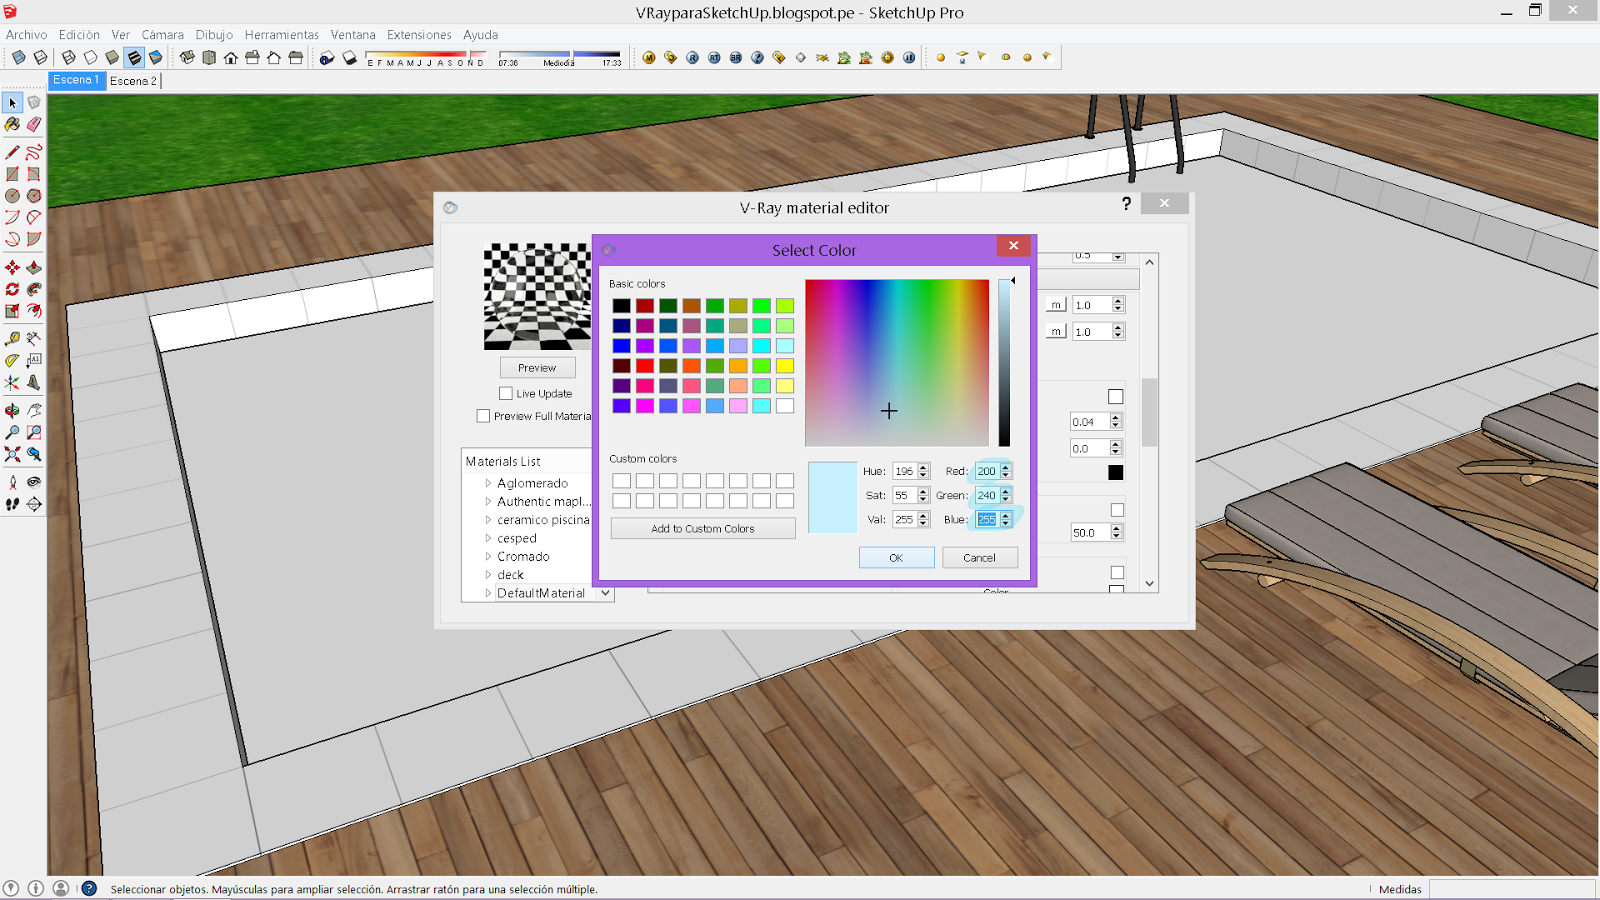This screenshot has height=900, width=1600.
Task: Switch to Monochrome face style
Action: [x=155, y=57]
